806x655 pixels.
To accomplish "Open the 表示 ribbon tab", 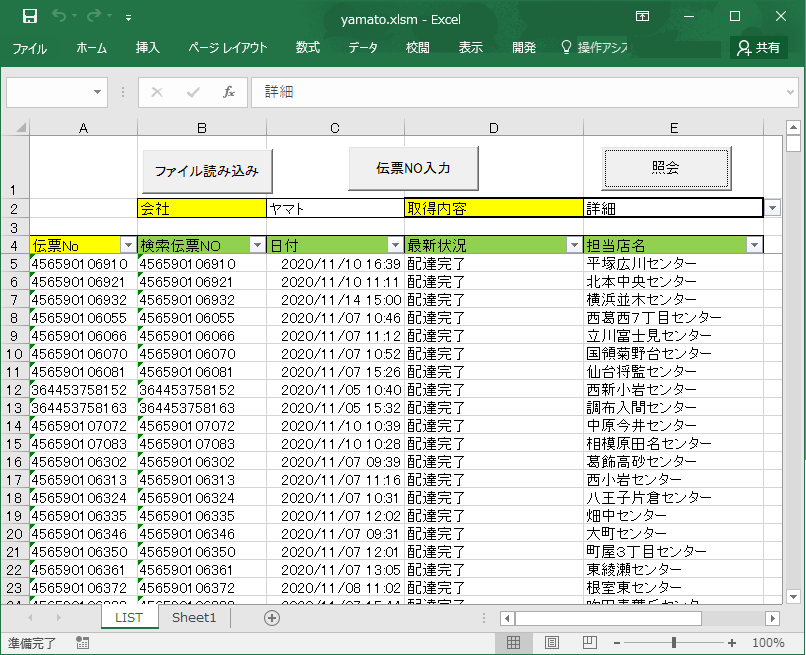I will tap(470, 48).
